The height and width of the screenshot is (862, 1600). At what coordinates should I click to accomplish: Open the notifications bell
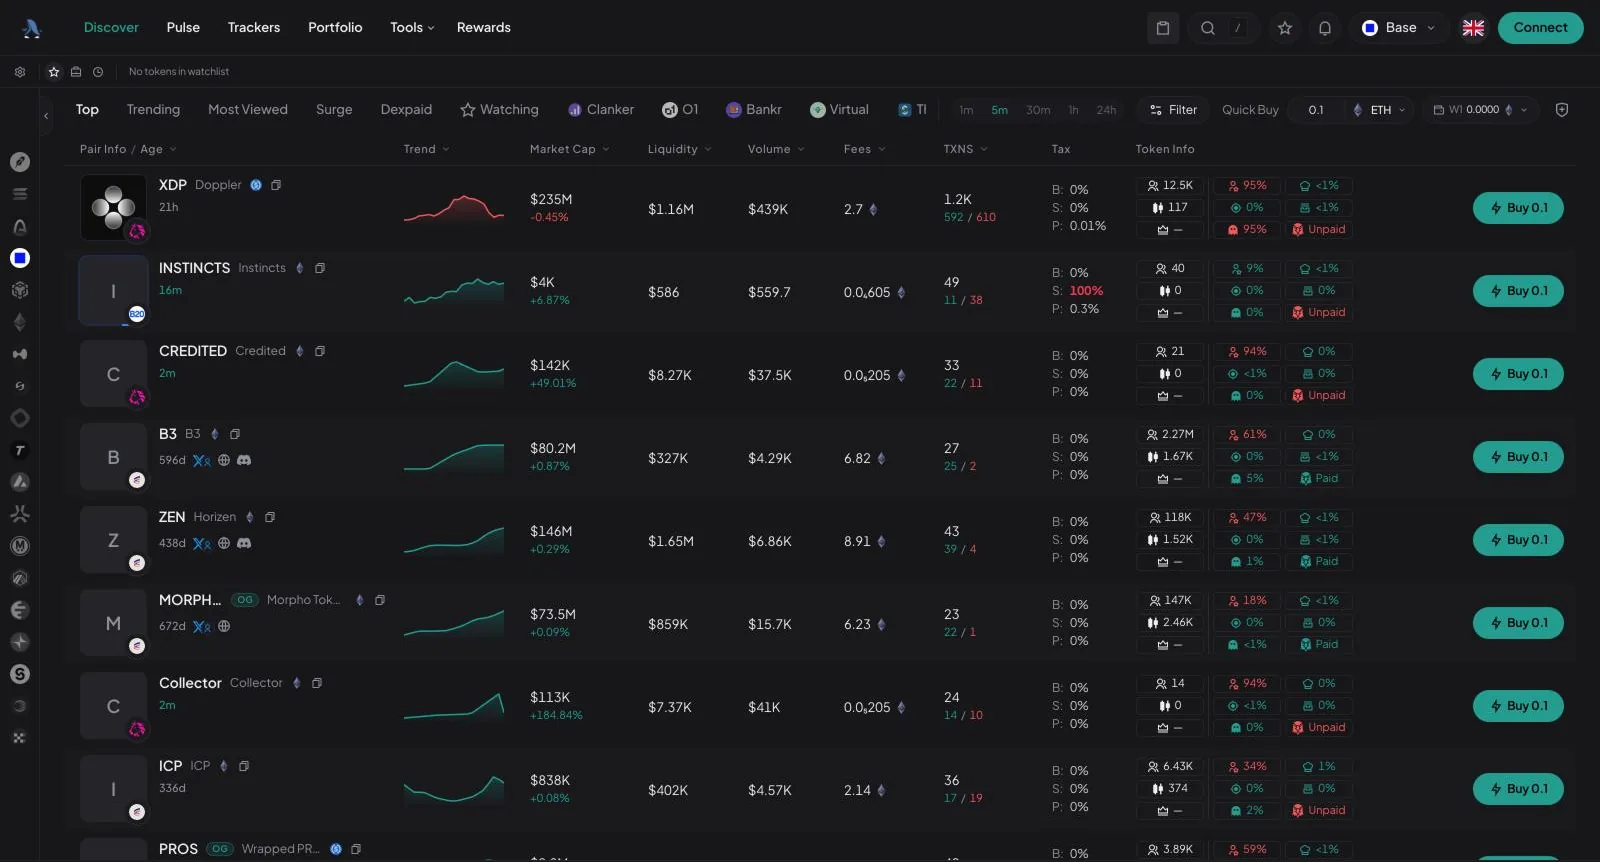coord(1325,28)
